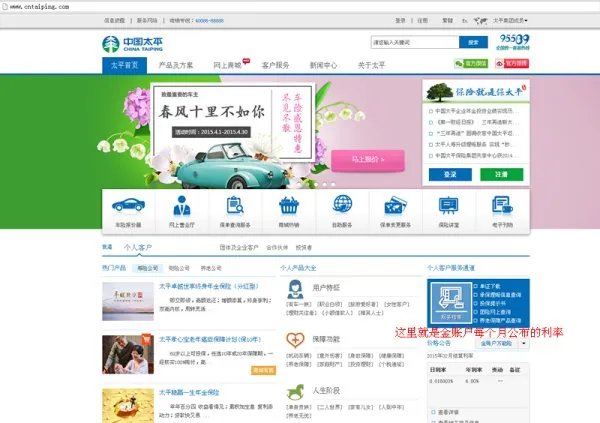Select the 养老公司 hot products subtab

pos(211,268)
